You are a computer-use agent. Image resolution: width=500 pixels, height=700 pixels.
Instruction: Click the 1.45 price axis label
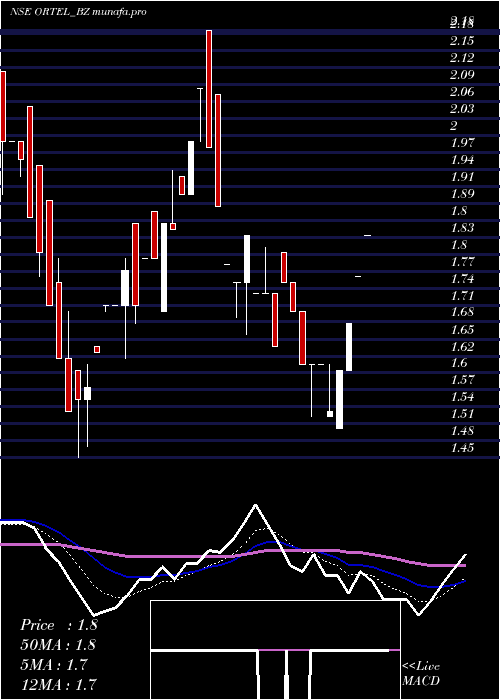point(462,448)
